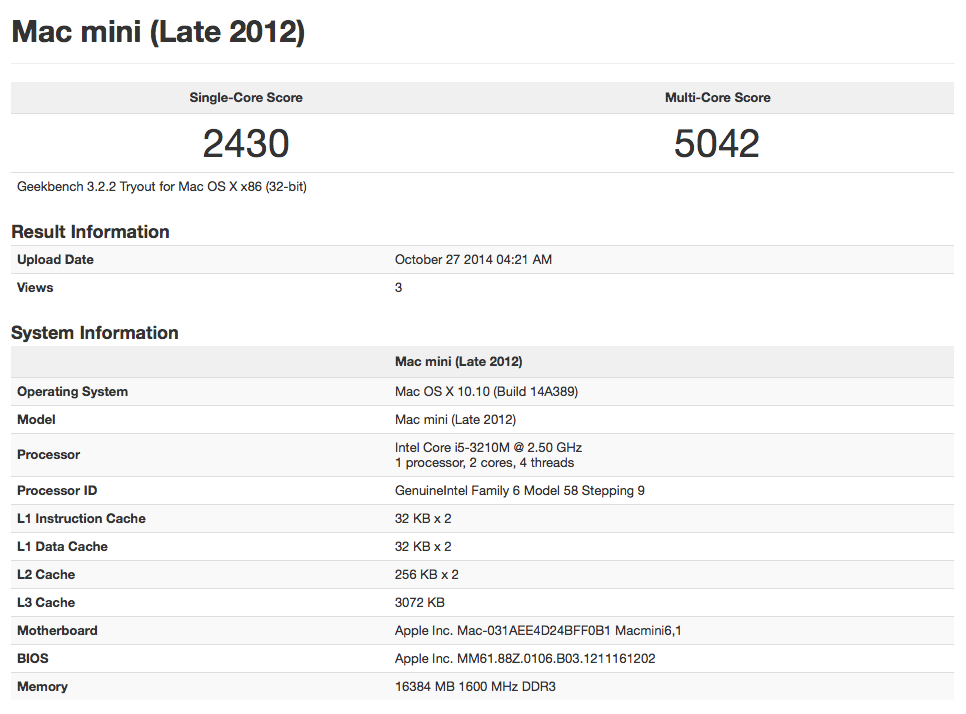Select the GenuineIntel Family 6 Model 58 Stepping 9 value
This screenshot has width=966, height=714.
pyautogui.click(x=520, y=490)
